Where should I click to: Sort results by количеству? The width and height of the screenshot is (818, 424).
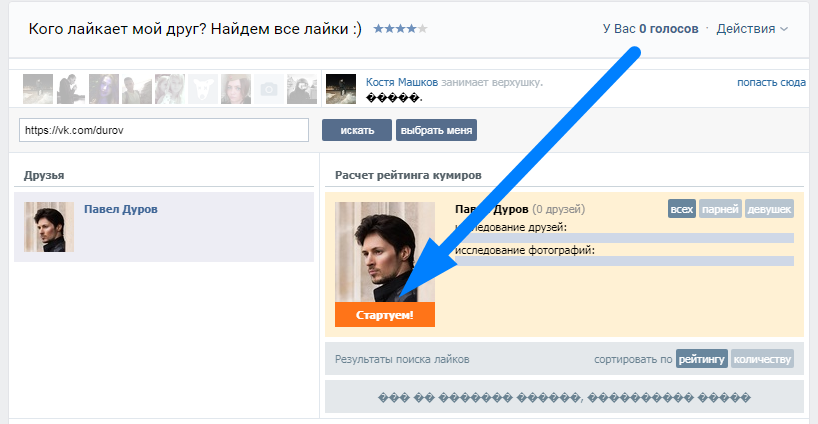(762, 359)
